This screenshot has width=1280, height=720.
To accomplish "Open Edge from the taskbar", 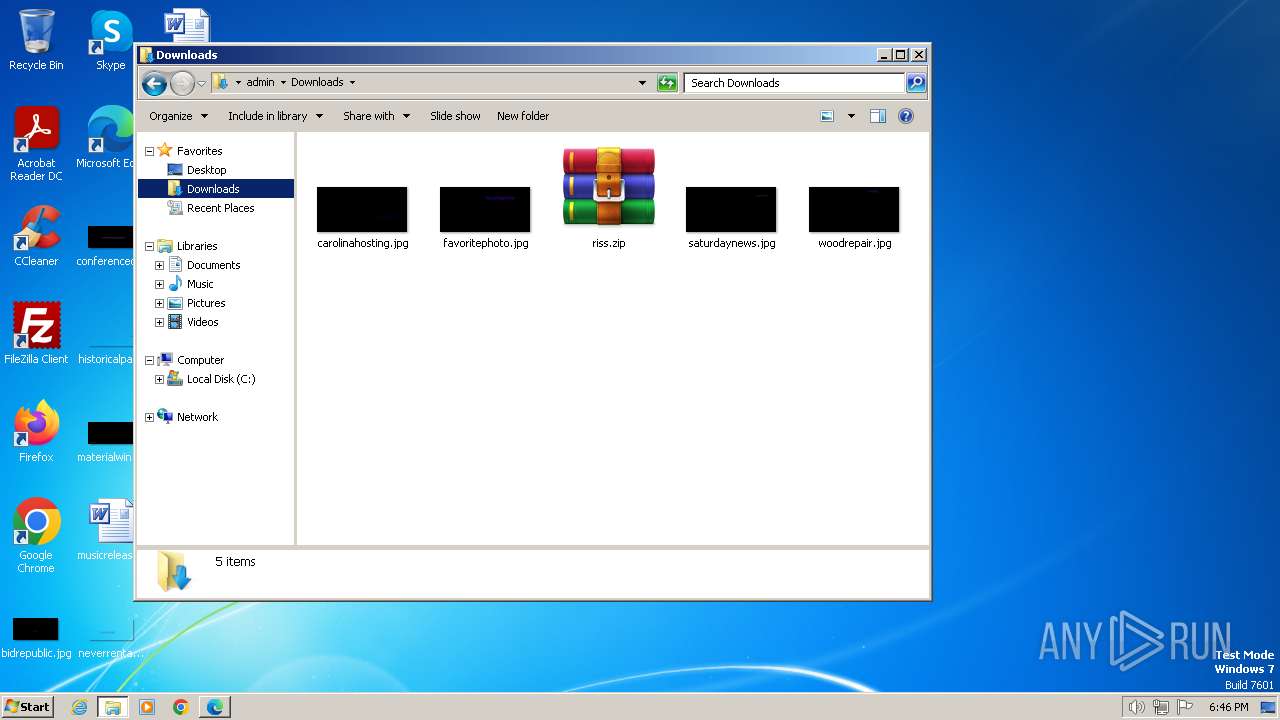I will pos(214,707).
